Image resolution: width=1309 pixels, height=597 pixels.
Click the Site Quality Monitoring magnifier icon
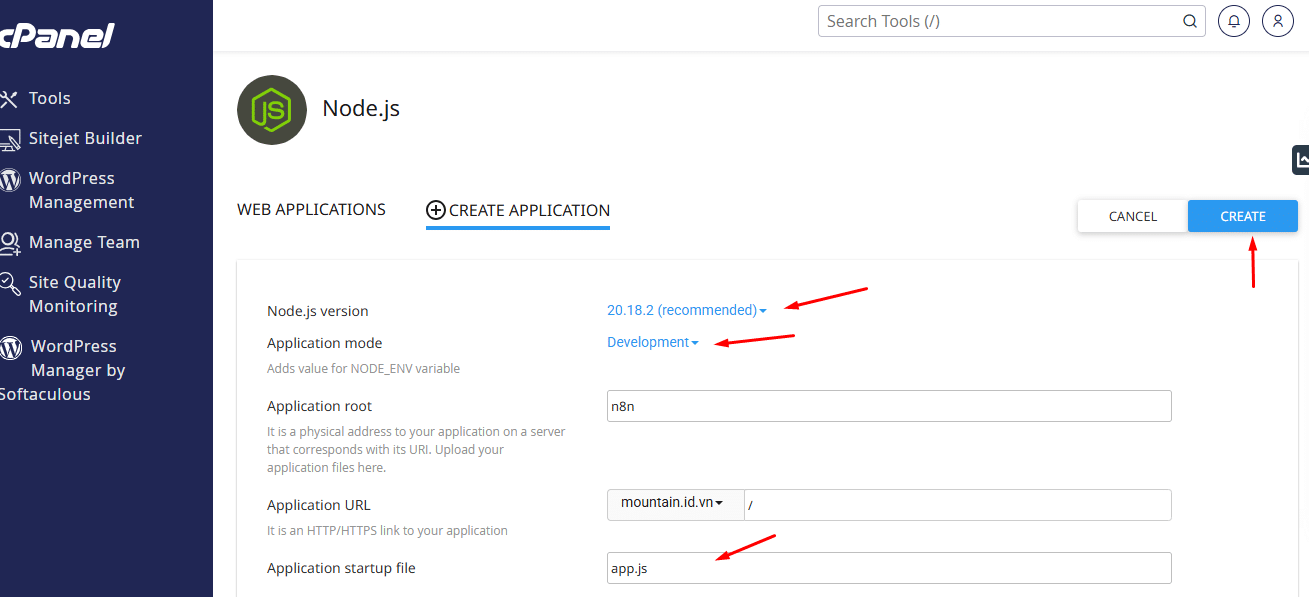click(10, 283)
